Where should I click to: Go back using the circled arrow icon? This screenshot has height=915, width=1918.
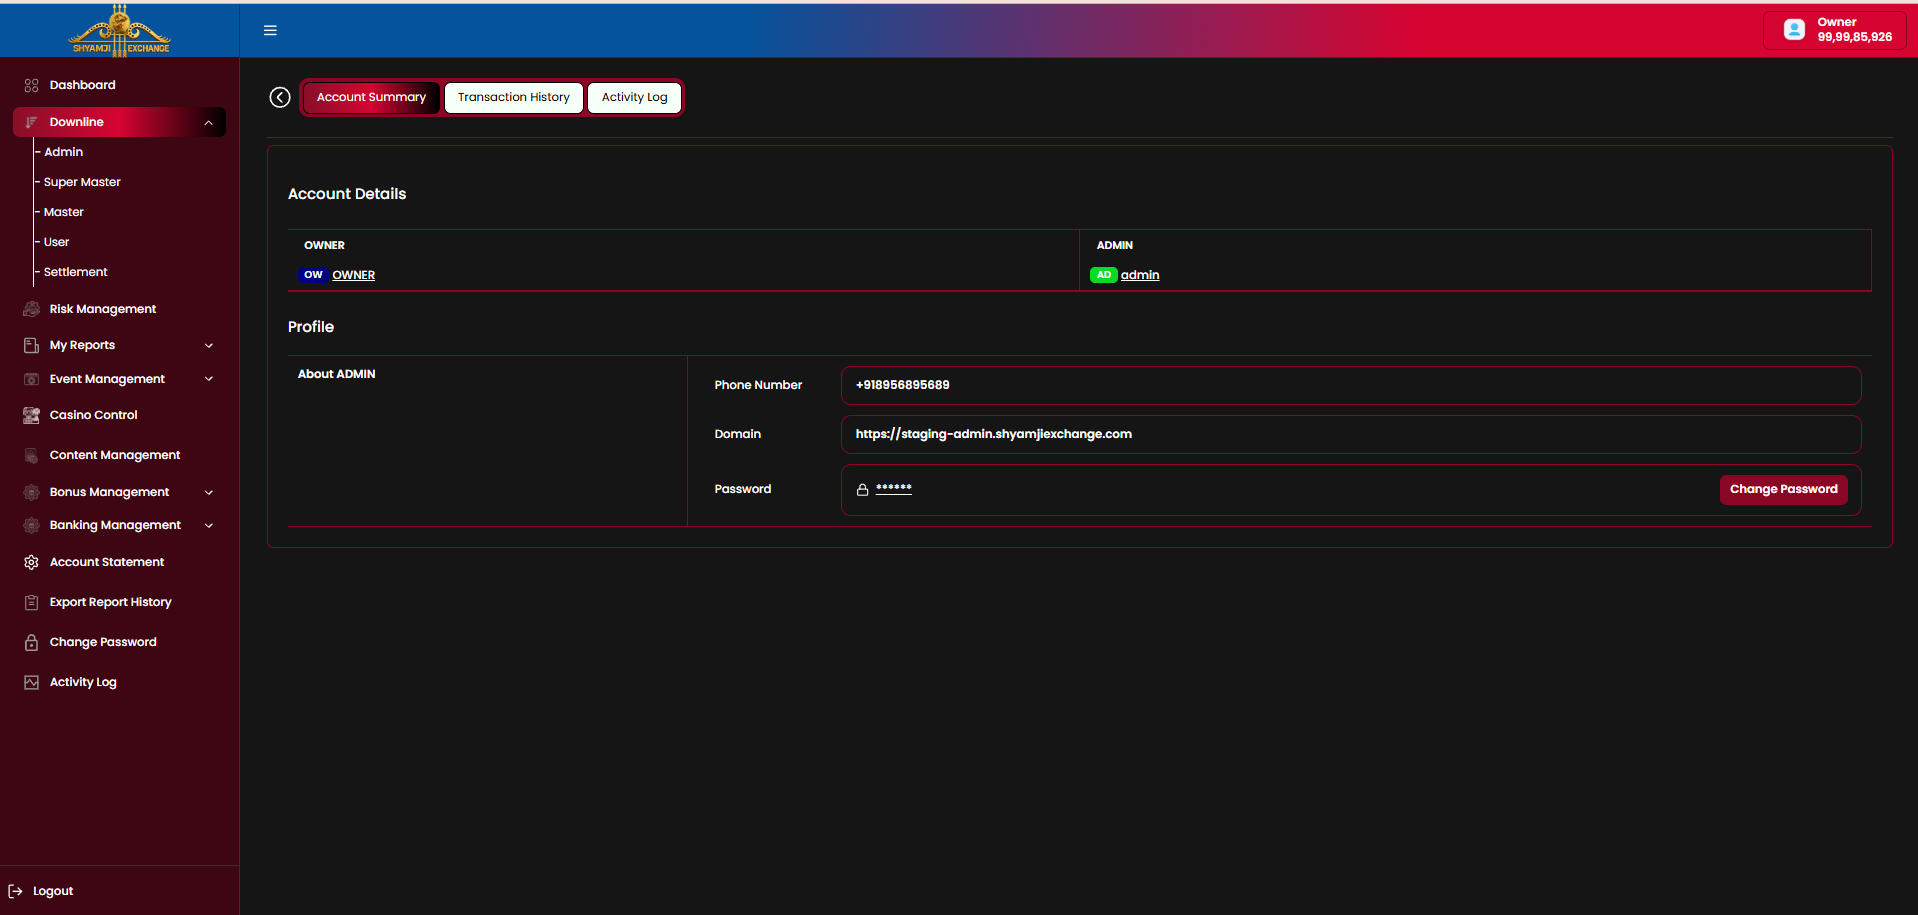(280, 97)
